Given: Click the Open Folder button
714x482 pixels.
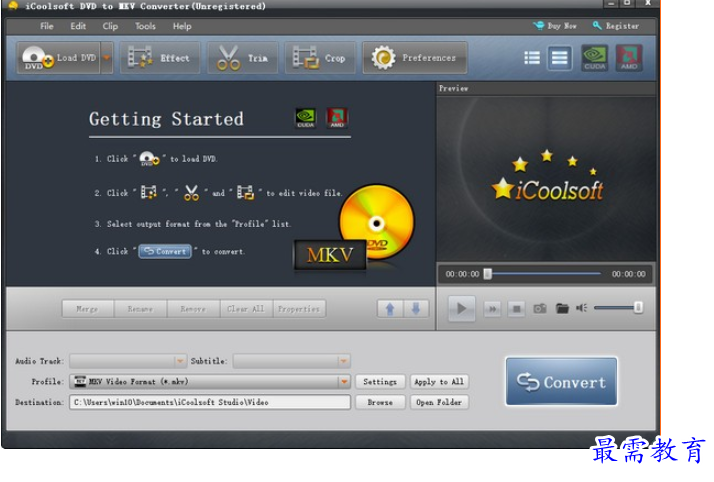Looking at the screenshot, I should (439, 402).
